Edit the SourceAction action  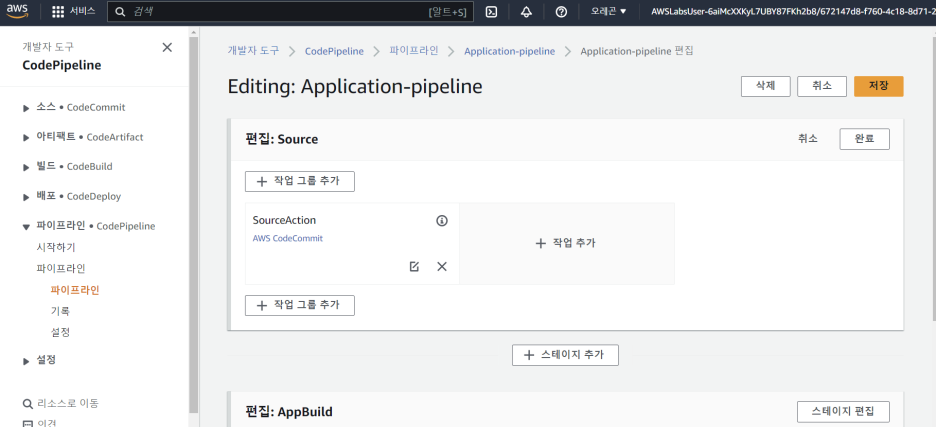pos(414,266)
